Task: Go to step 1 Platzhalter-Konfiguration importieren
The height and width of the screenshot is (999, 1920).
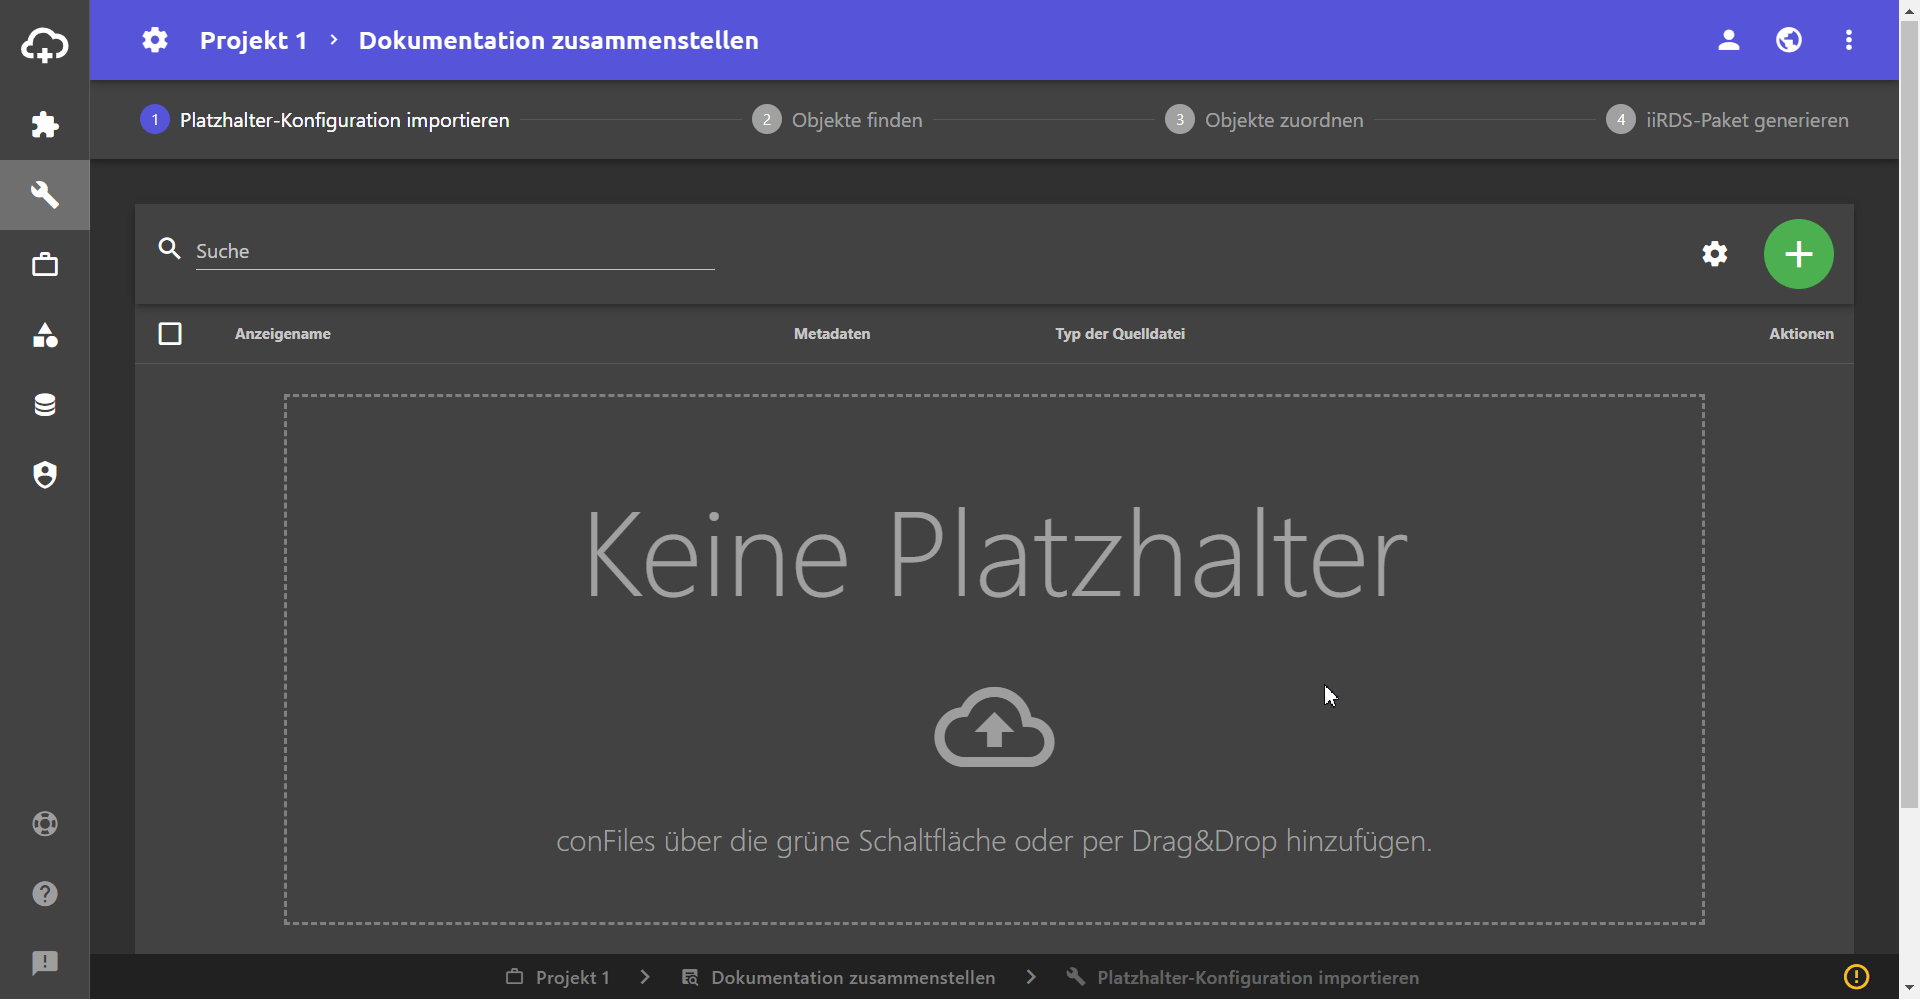Action: coord(325,120)
